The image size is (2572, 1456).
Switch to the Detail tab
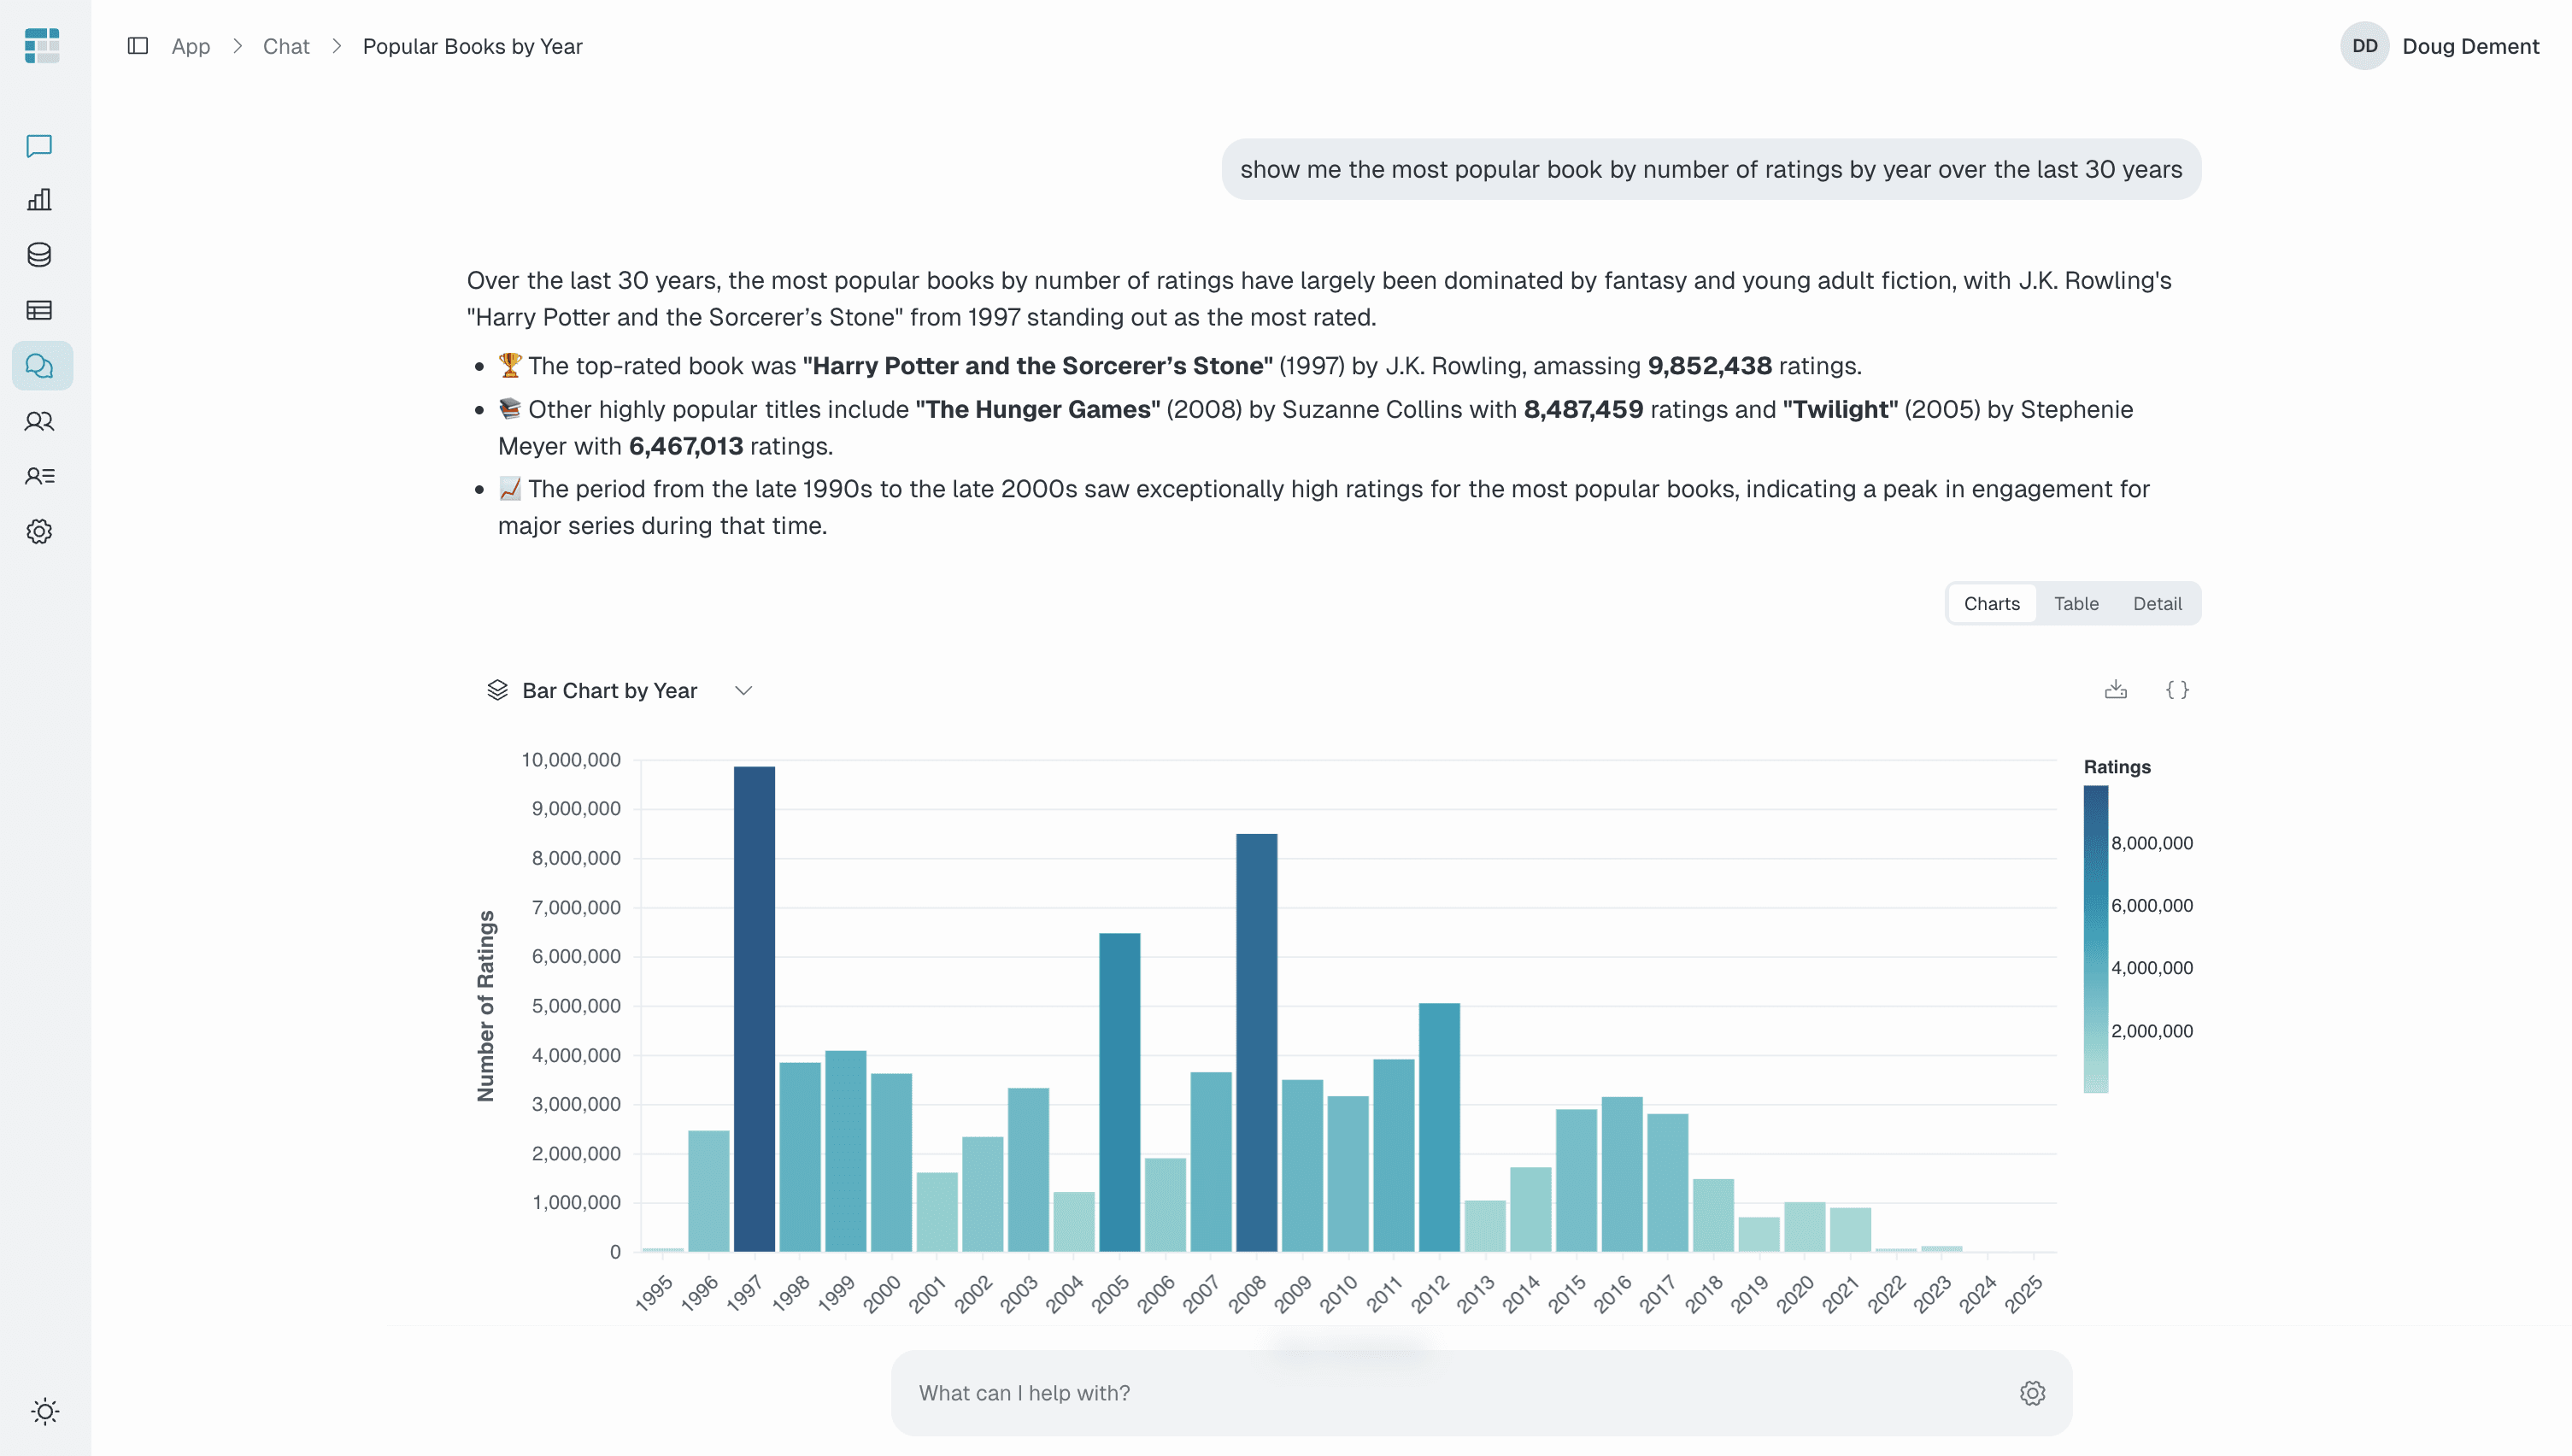tap(2157, 603)
